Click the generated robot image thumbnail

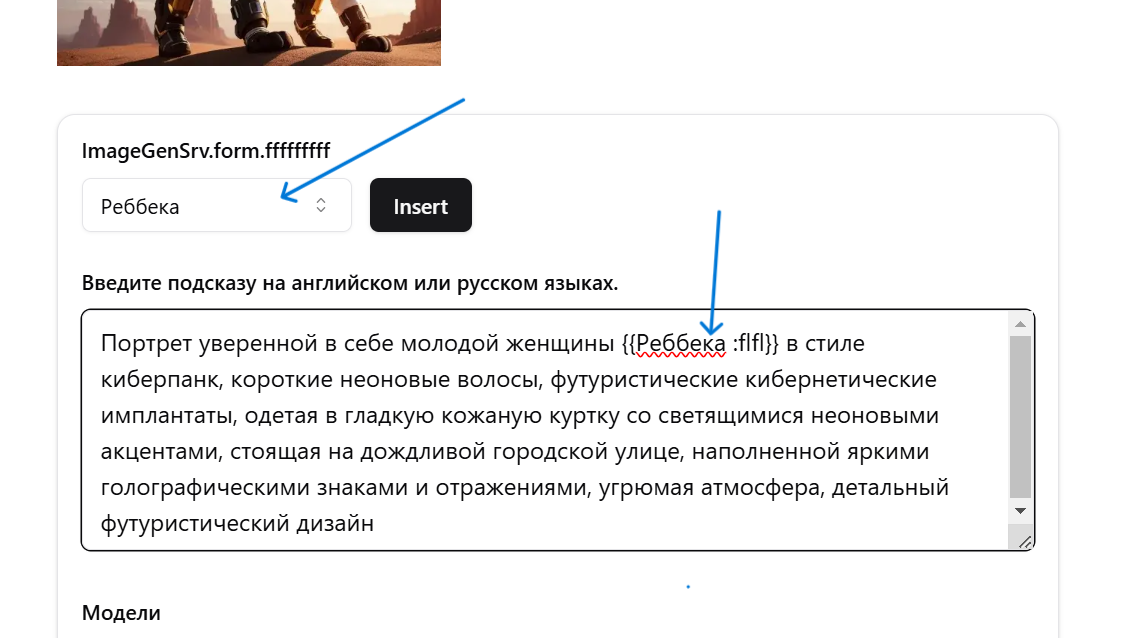click(248, 32)
